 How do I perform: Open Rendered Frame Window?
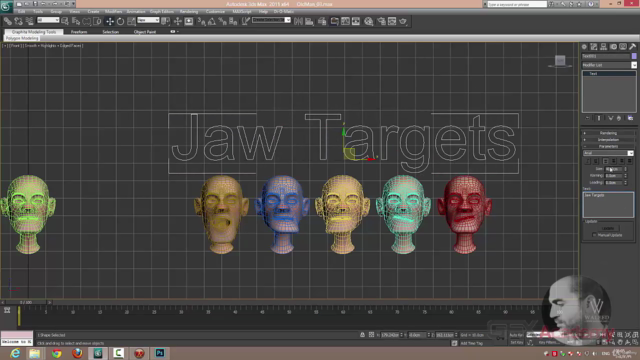click(x=392, y=21)
